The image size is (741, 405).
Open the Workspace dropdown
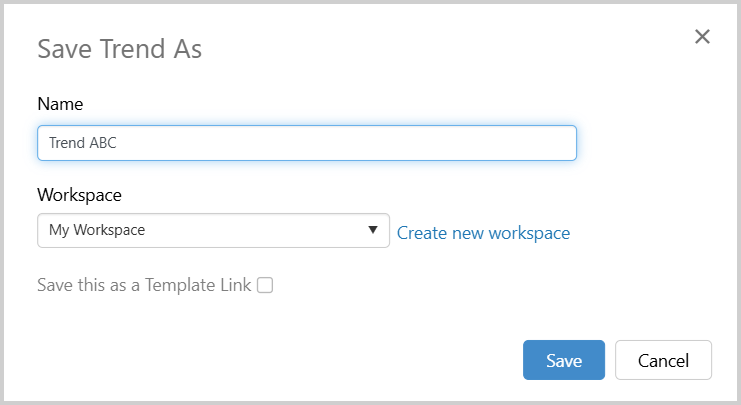[213, 230]
